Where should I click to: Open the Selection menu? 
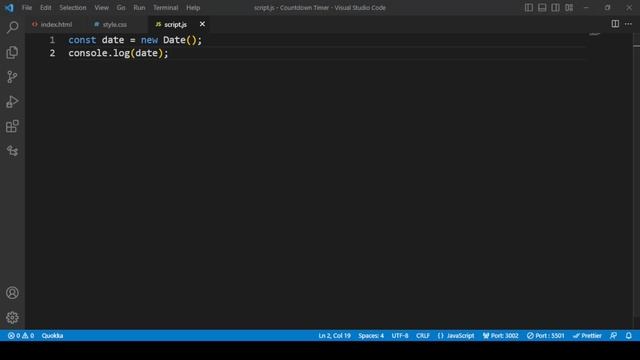(x=73, y=8)
